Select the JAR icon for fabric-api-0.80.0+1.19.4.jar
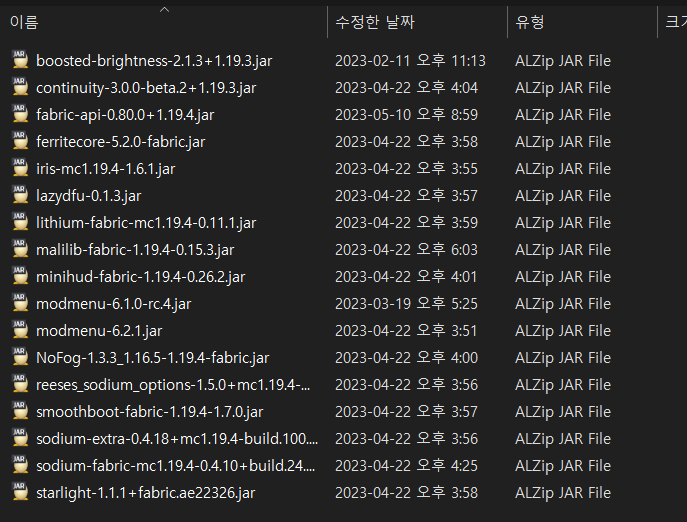This screenshot has width=687, height=522. point(20,114)
